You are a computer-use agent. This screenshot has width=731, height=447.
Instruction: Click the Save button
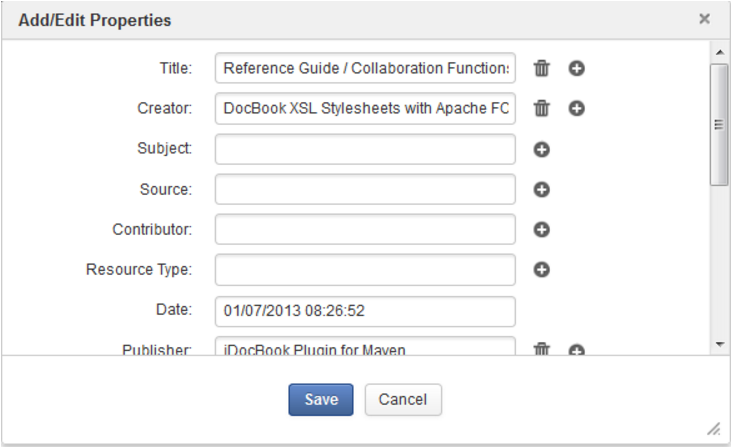[x=321, y=399]
